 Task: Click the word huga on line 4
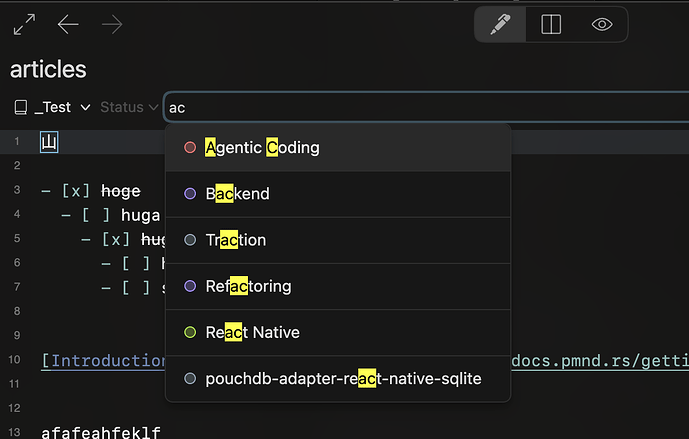click(141, 215)
